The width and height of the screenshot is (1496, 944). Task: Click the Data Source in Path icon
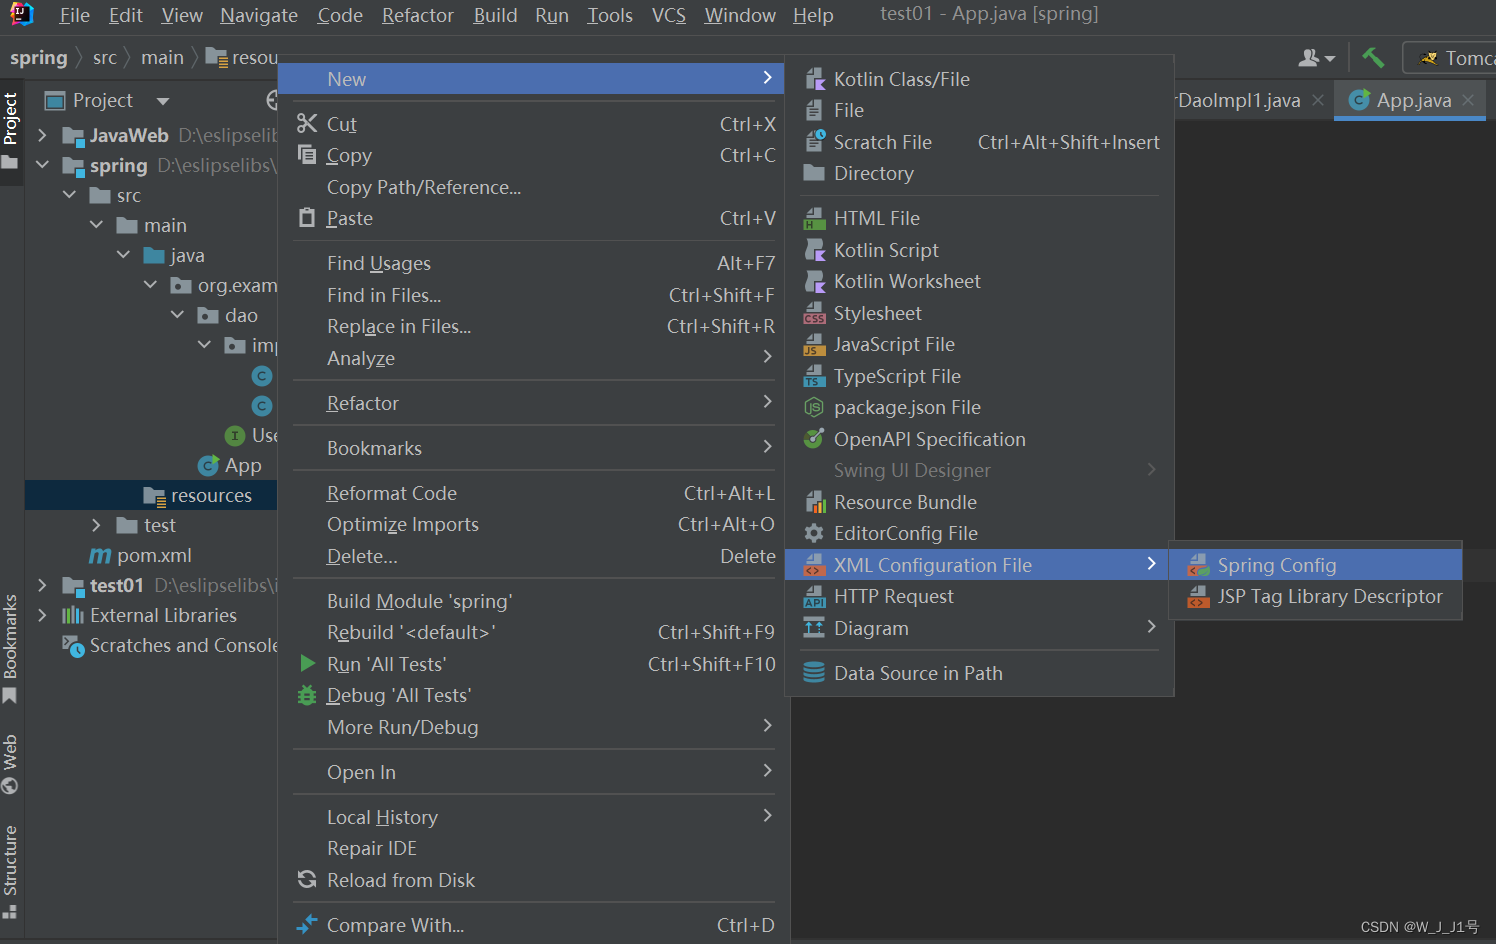point(815,673)
